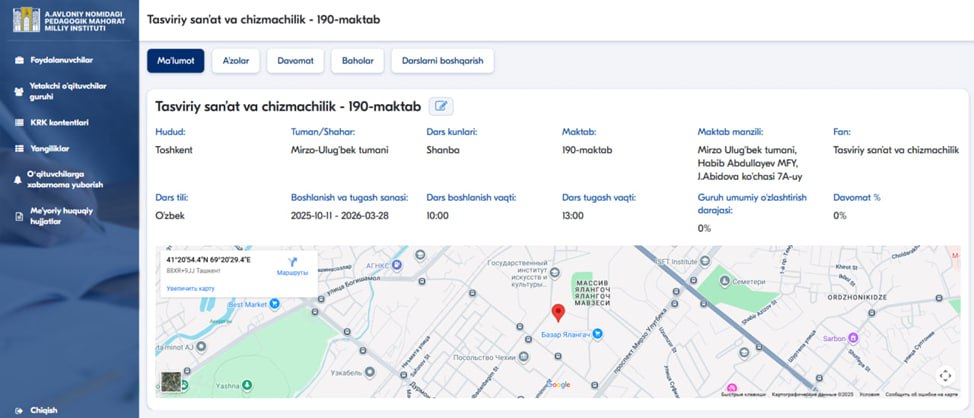Screen dimensions: 974x418
Task: Click the Базар Ялангач shopping marker
Action: click(x=597, y=333)
